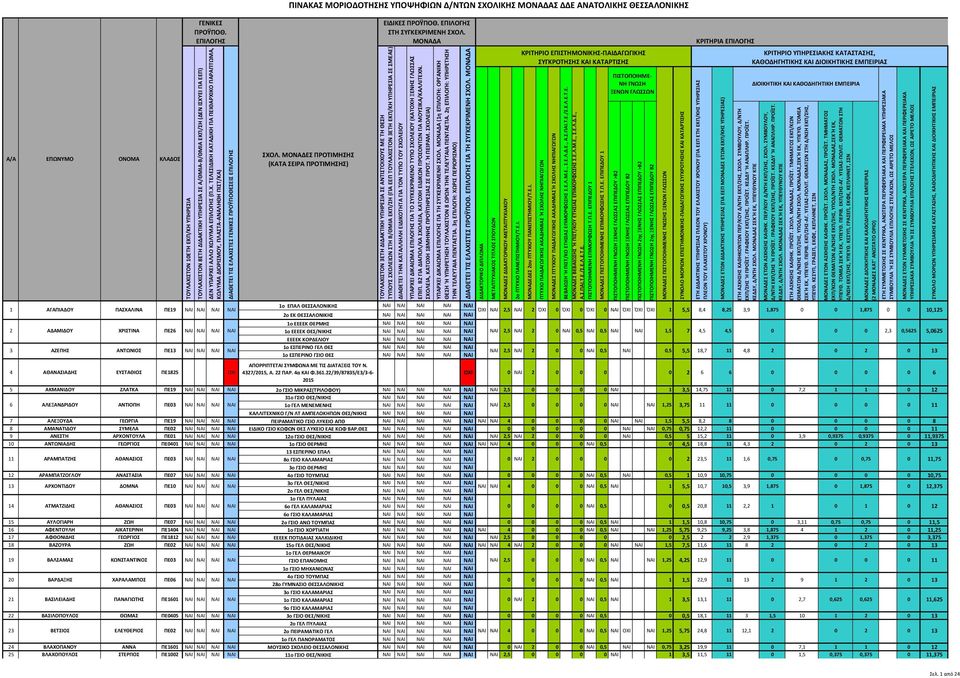Click surname cell 'ΑΖΕΠΗΣ'
Screen dimensions: 960x678
pos(59,351)
